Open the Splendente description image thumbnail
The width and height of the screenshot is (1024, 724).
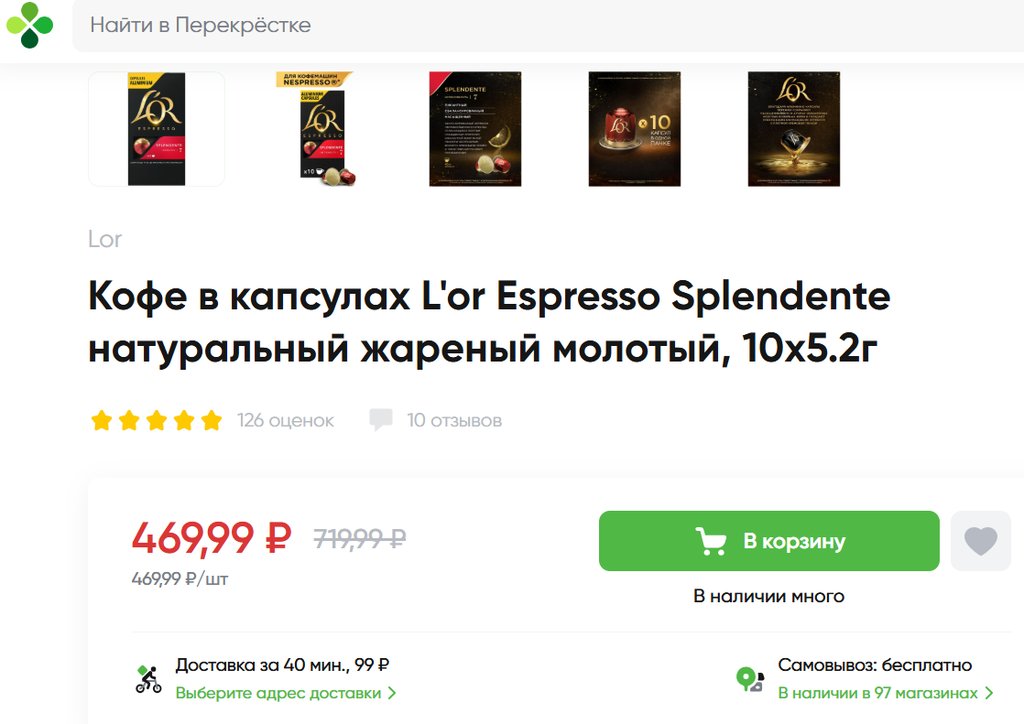click(475, 129)
